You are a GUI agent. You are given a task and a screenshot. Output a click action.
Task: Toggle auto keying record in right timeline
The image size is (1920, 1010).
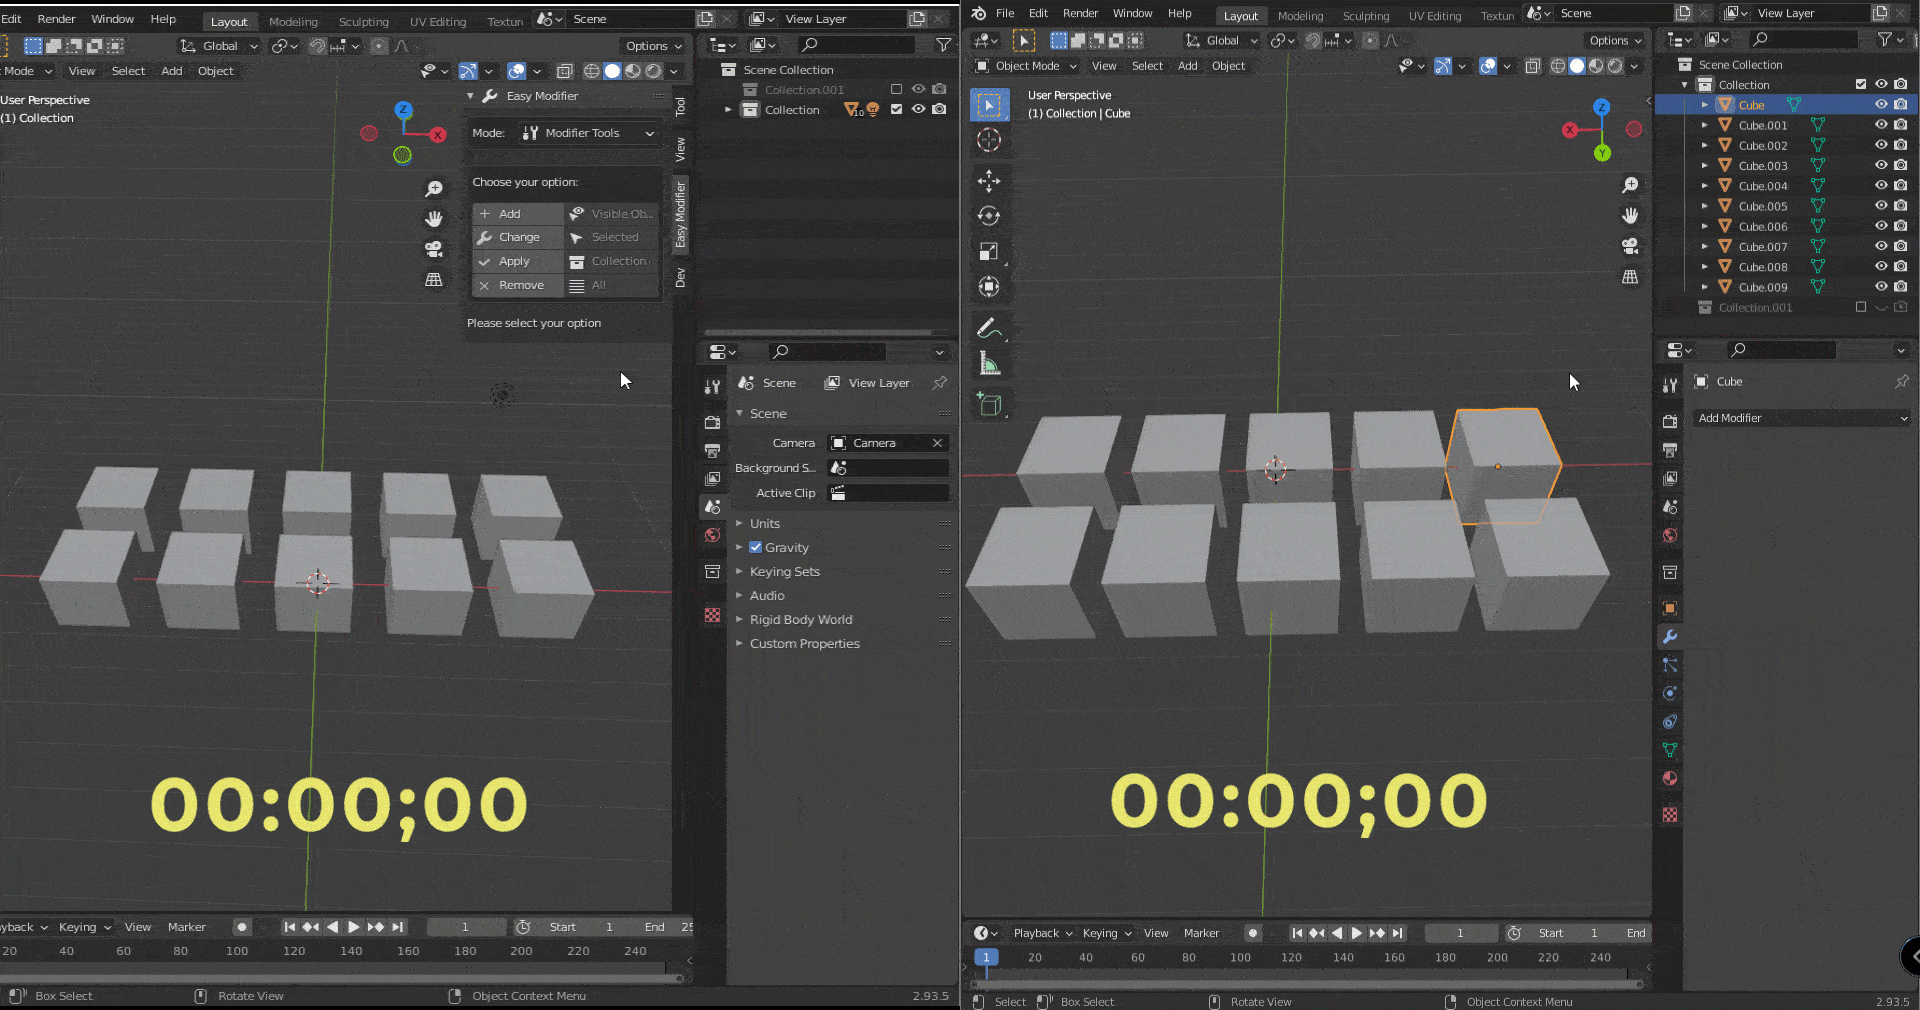pos(1253,933)
